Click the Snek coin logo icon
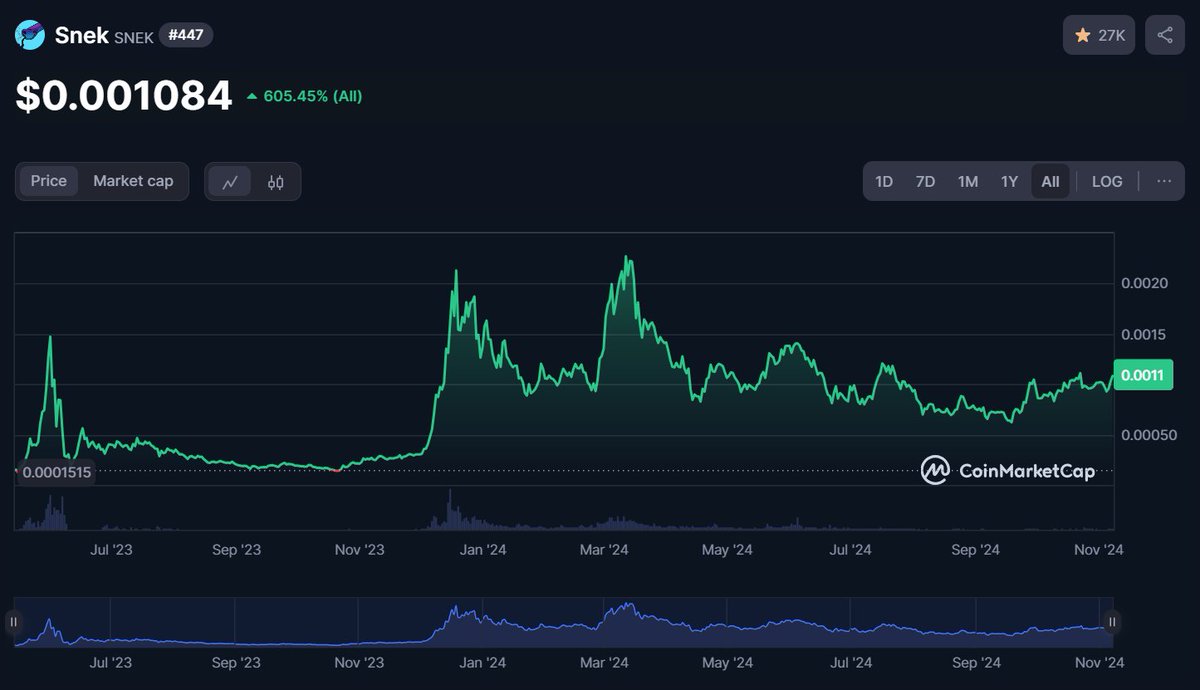Viewport: 1200px width, 690px height. pos(30,35)
